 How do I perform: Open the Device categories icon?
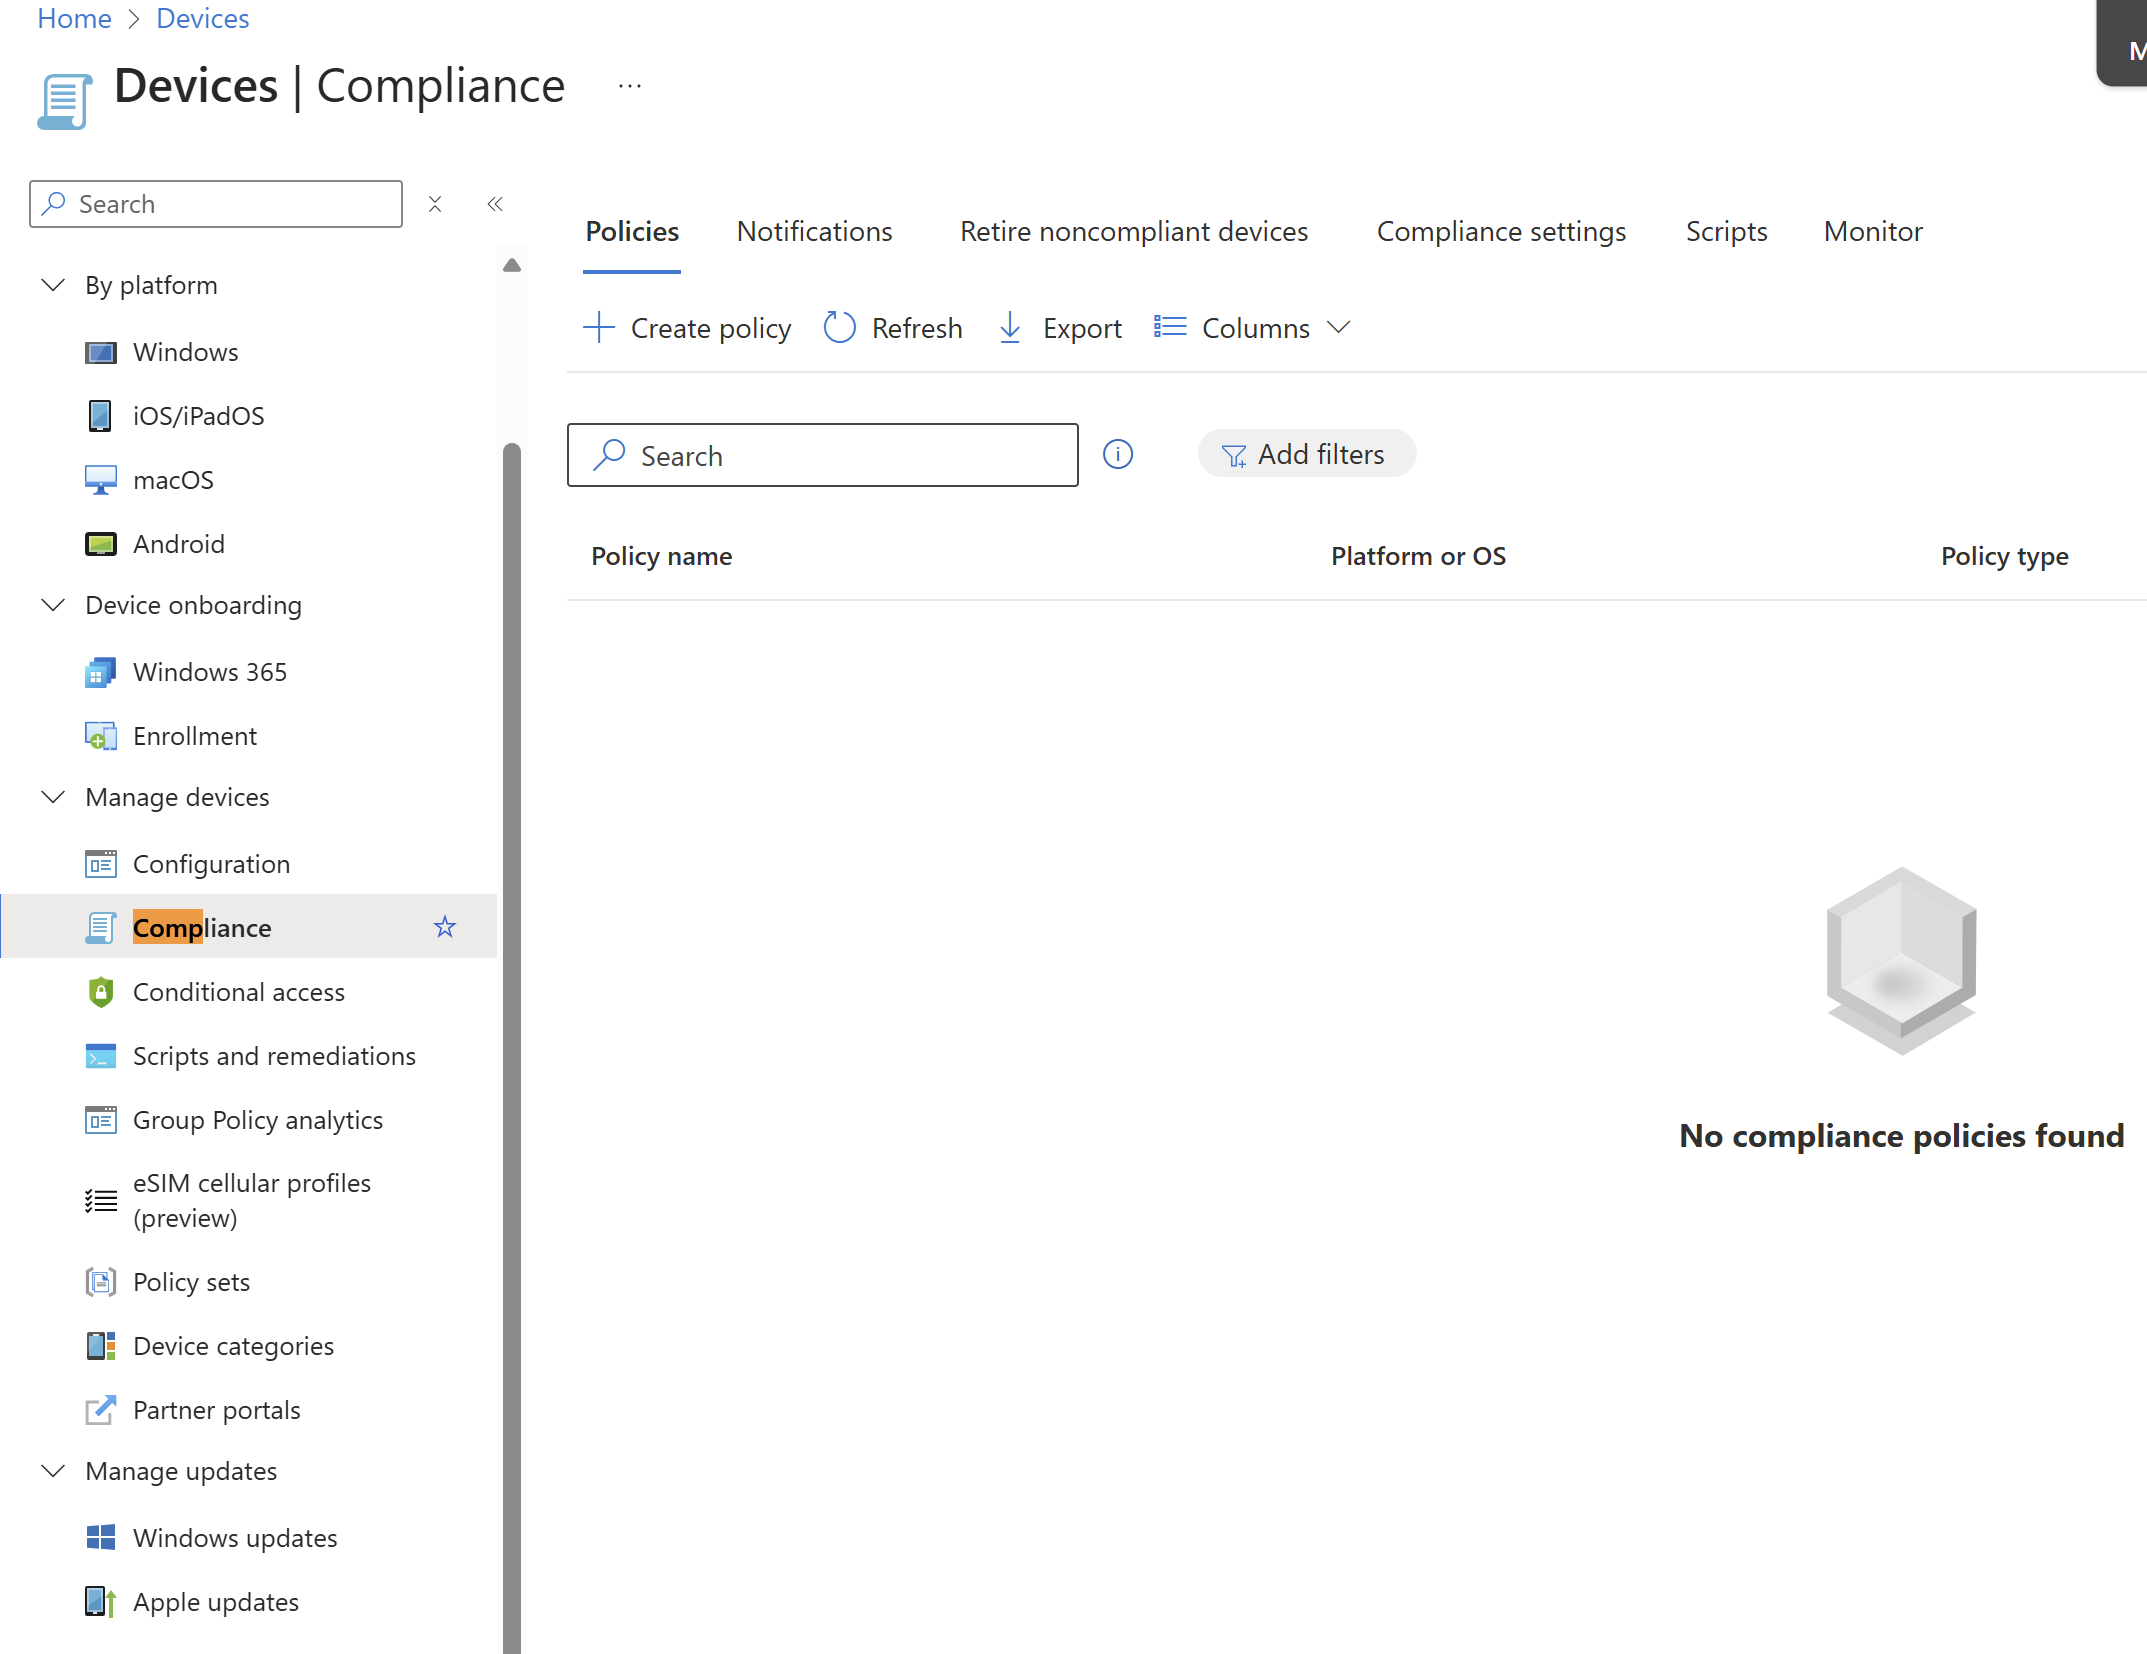[100, 1346]
